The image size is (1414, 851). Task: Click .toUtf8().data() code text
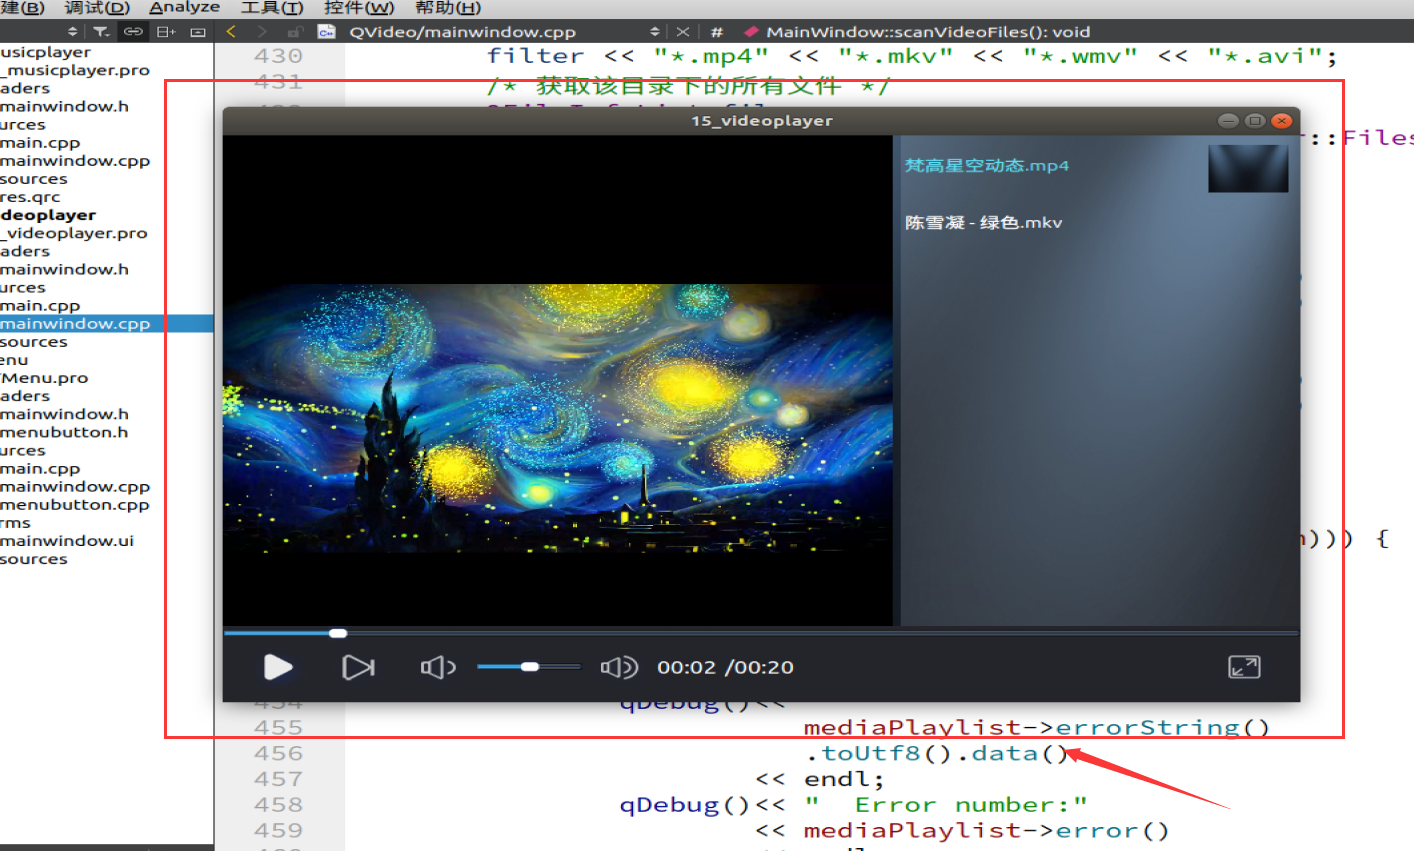[x=938, y=753]
